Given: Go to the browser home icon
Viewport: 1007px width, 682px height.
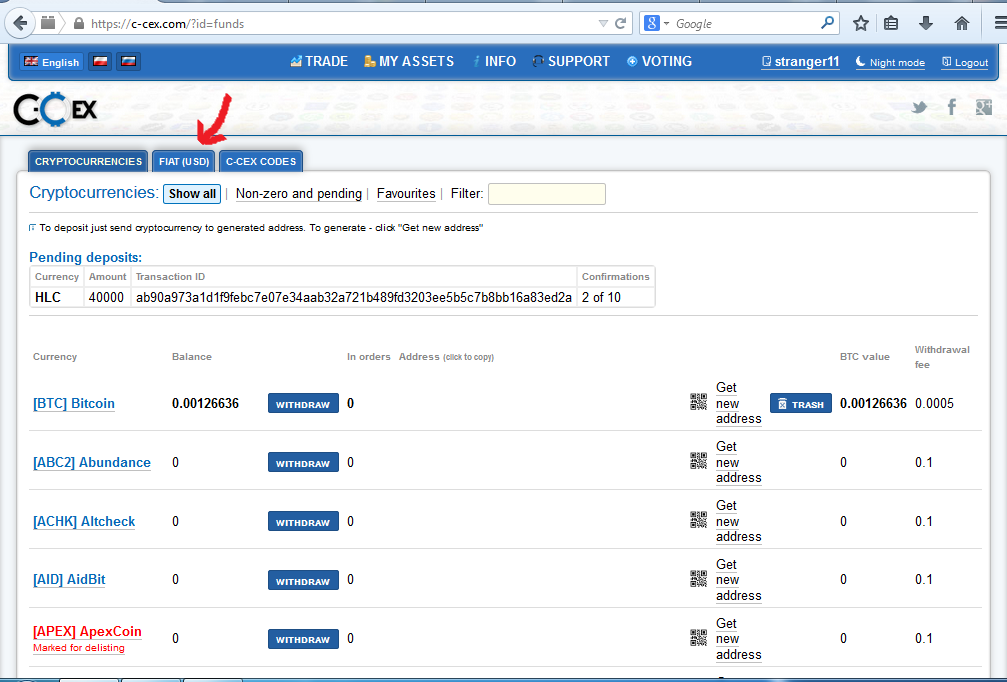Looking at the screenshot, I should coord(961,24).
